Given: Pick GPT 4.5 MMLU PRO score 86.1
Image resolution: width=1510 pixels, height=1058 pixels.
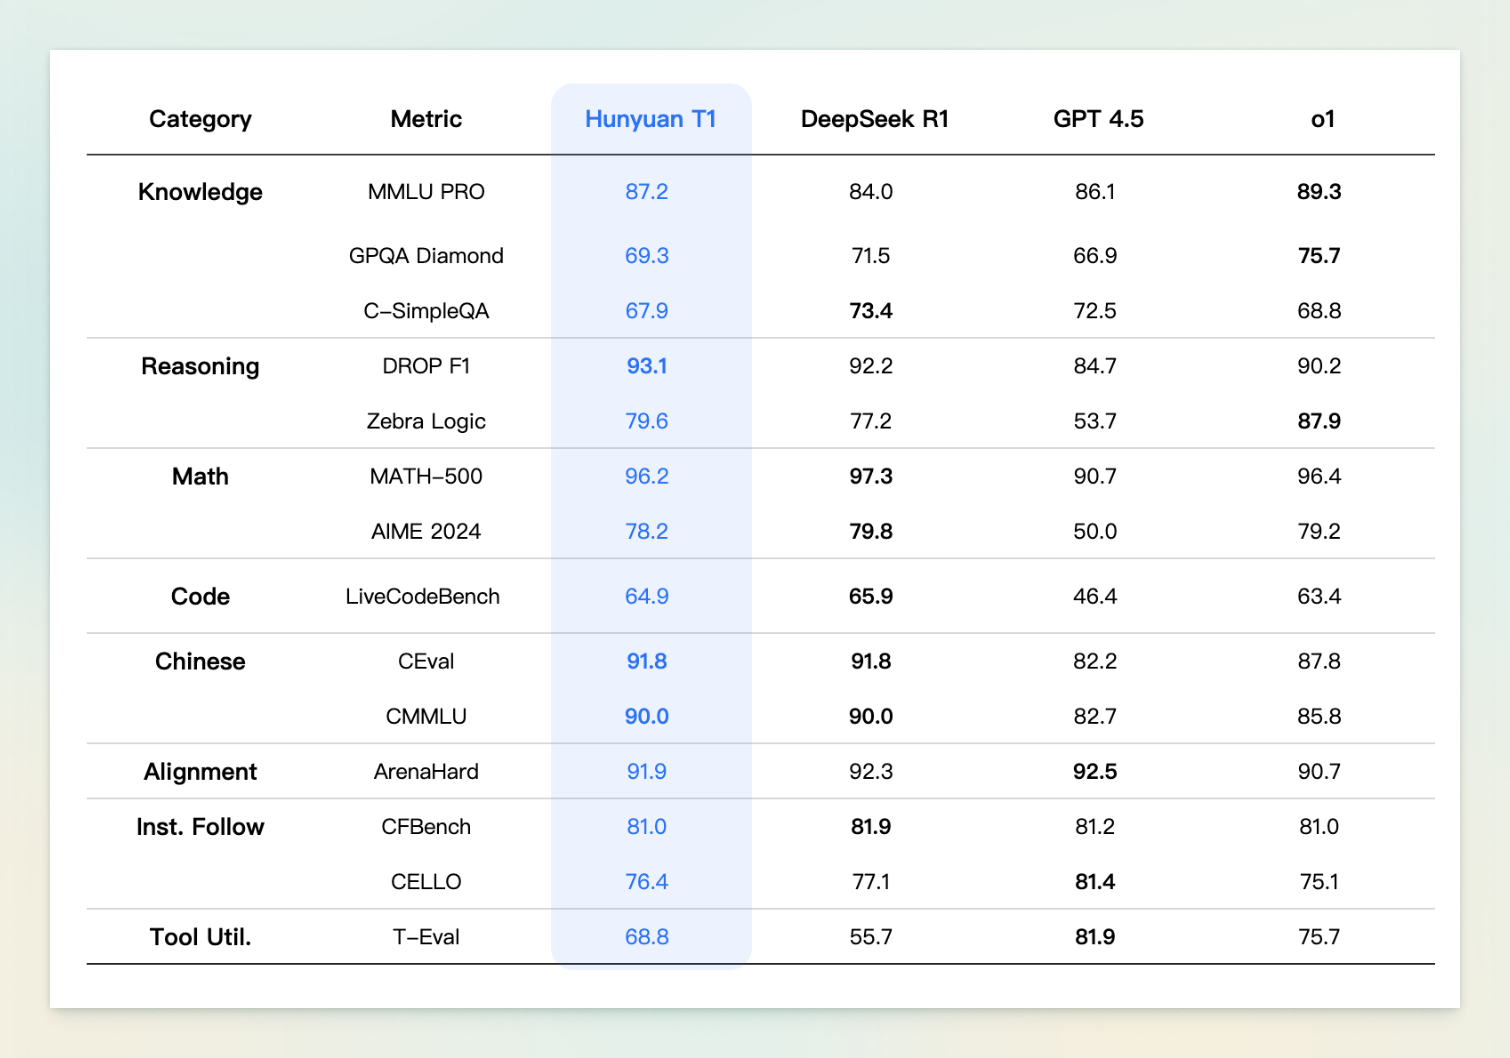Looking at the screenshot, I should pyautogui.click(x=1095, y=191).
